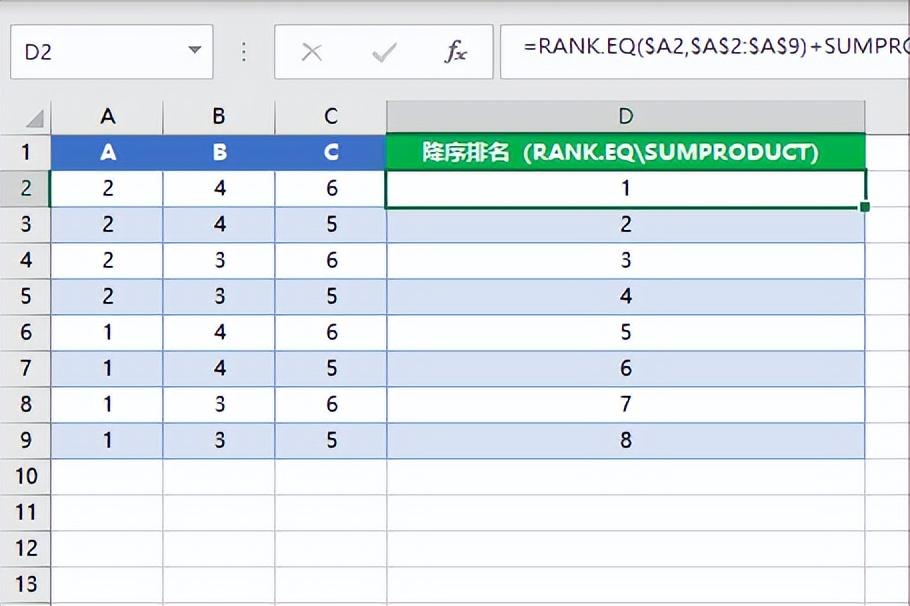910x606 pixels.
Task: Click cell D5 with rank 4
Action: tap(626, 296)
